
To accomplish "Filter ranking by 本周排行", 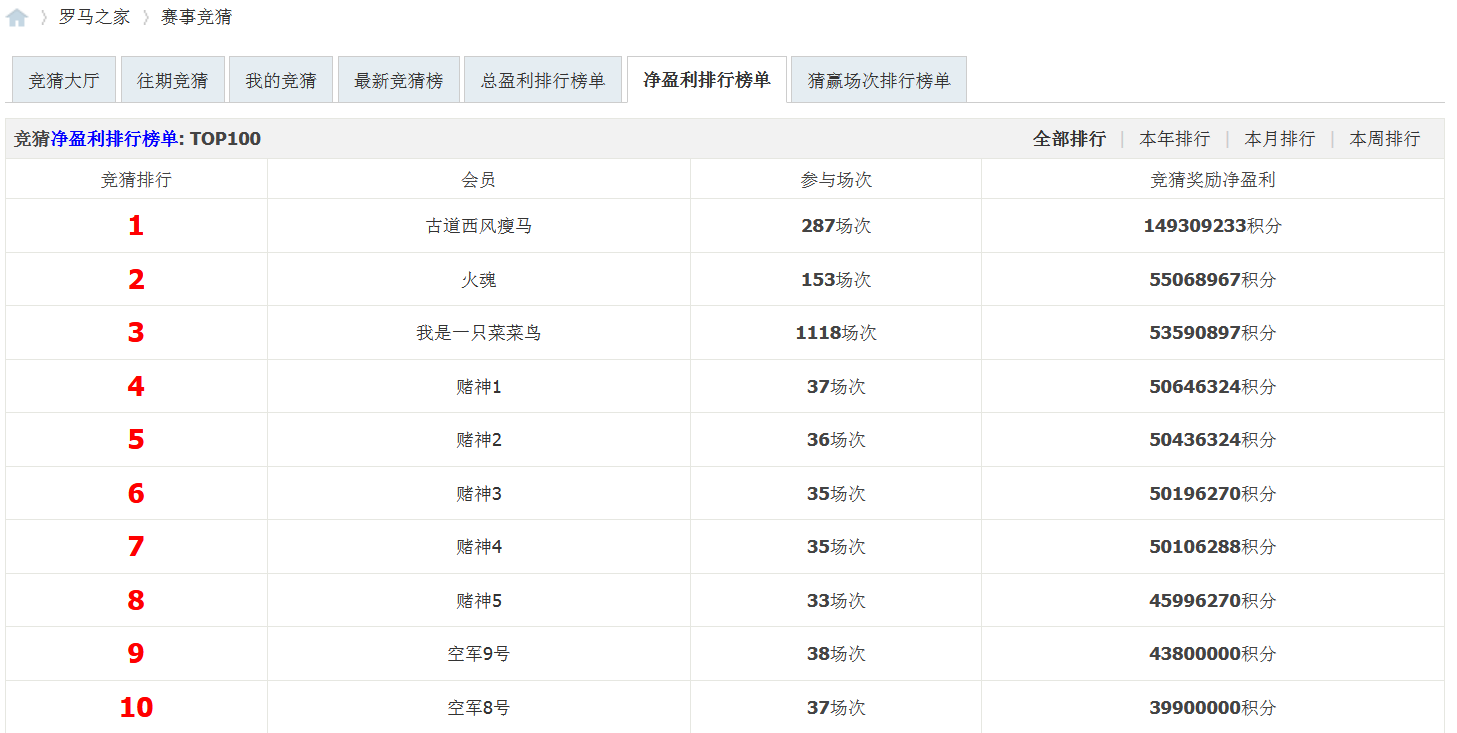I will pyautogui.click(x=1384, y=139).
